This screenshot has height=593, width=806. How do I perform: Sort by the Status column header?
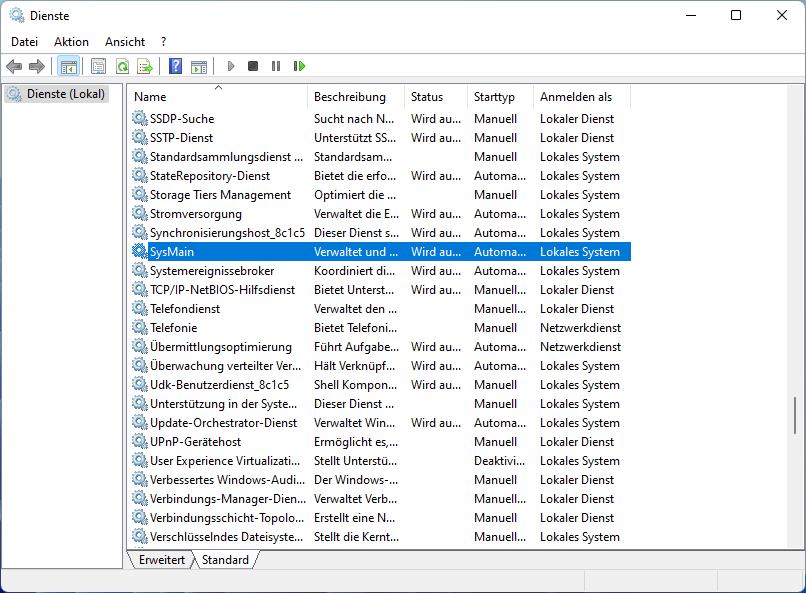436,97
